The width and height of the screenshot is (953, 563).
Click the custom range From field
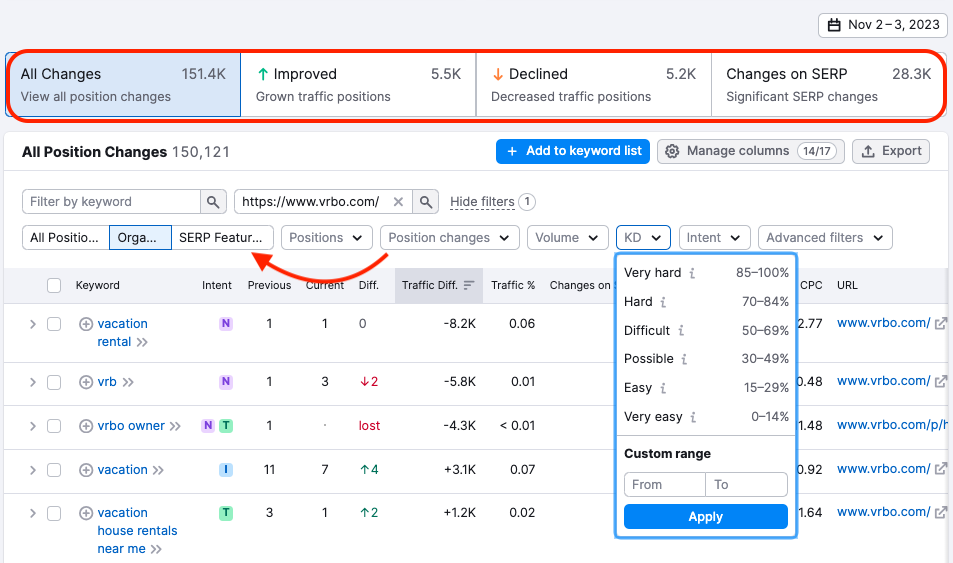664,485
